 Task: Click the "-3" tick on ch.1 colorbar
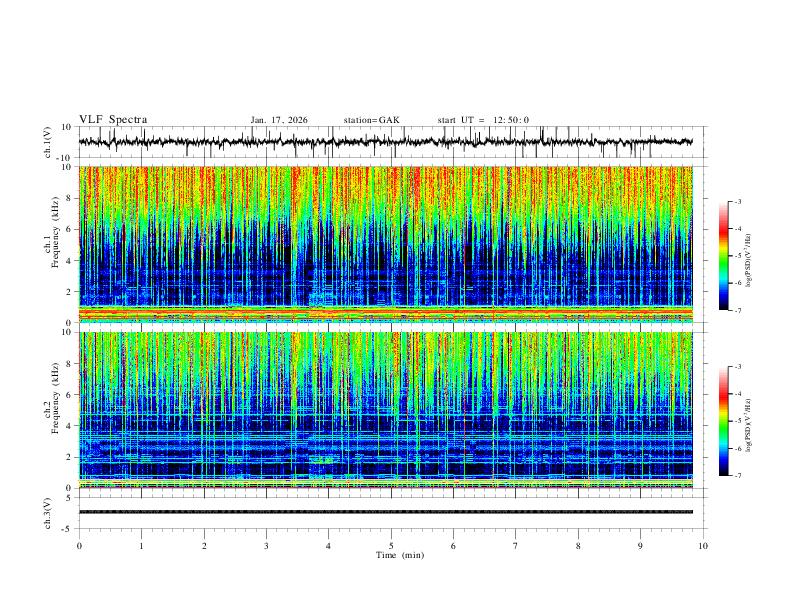pyautogui.click(x=738, y=201)
